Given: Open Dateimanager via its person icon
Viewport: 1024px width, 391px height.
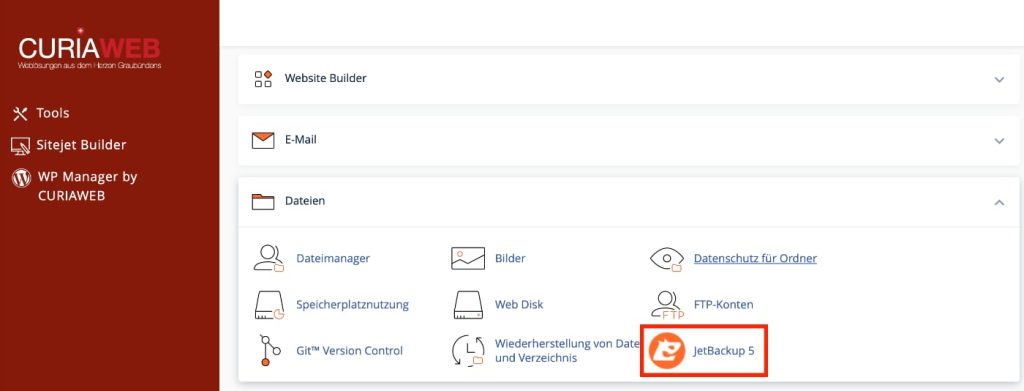Looking at the screenshot, I should (269, 258).
